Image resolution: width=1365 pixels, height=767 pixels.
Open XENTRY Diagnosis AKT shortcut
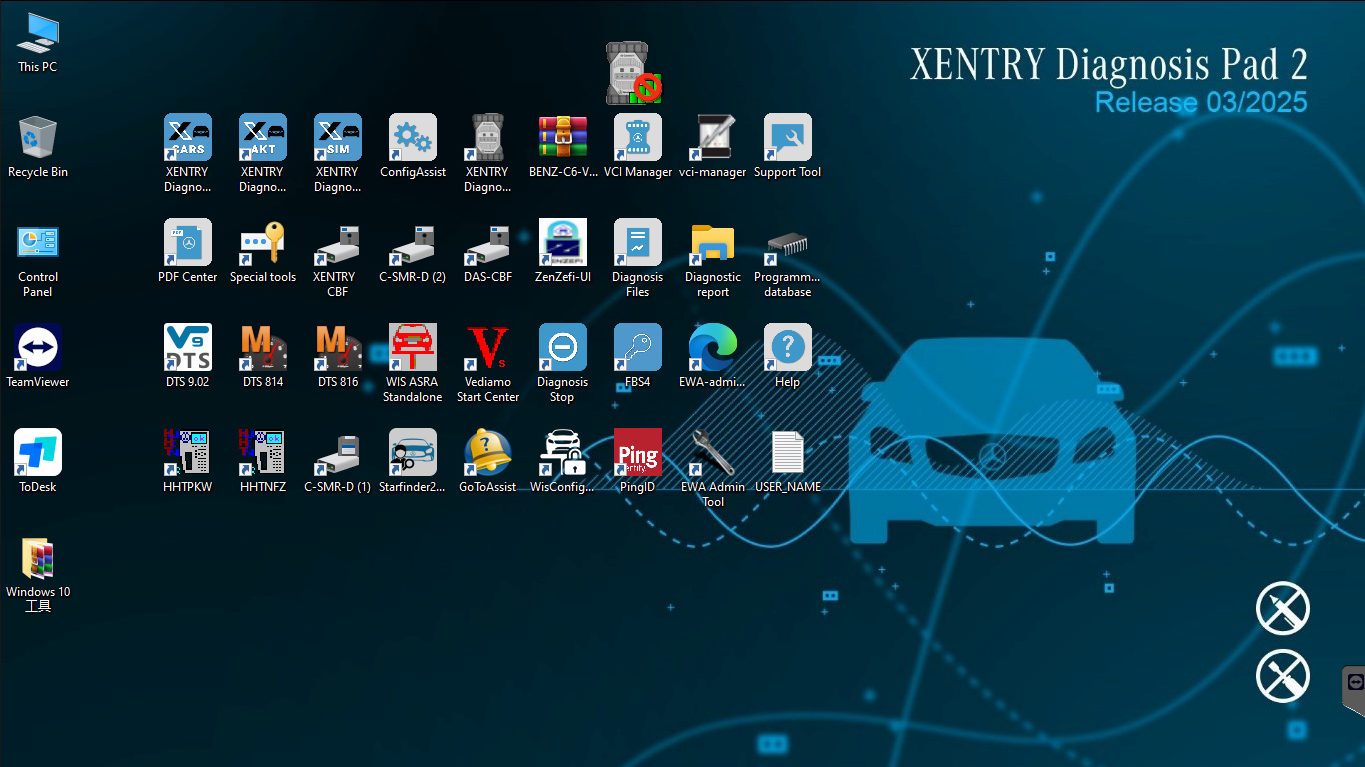(x=262, y=138)
